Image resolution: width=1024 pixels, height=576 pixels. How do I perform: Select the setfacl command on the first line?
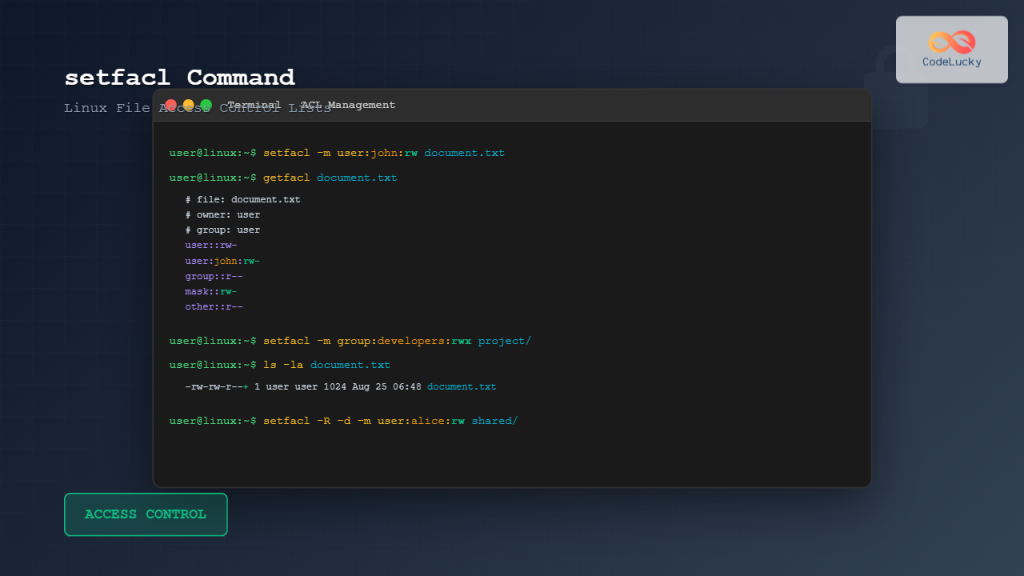point(284,152)
